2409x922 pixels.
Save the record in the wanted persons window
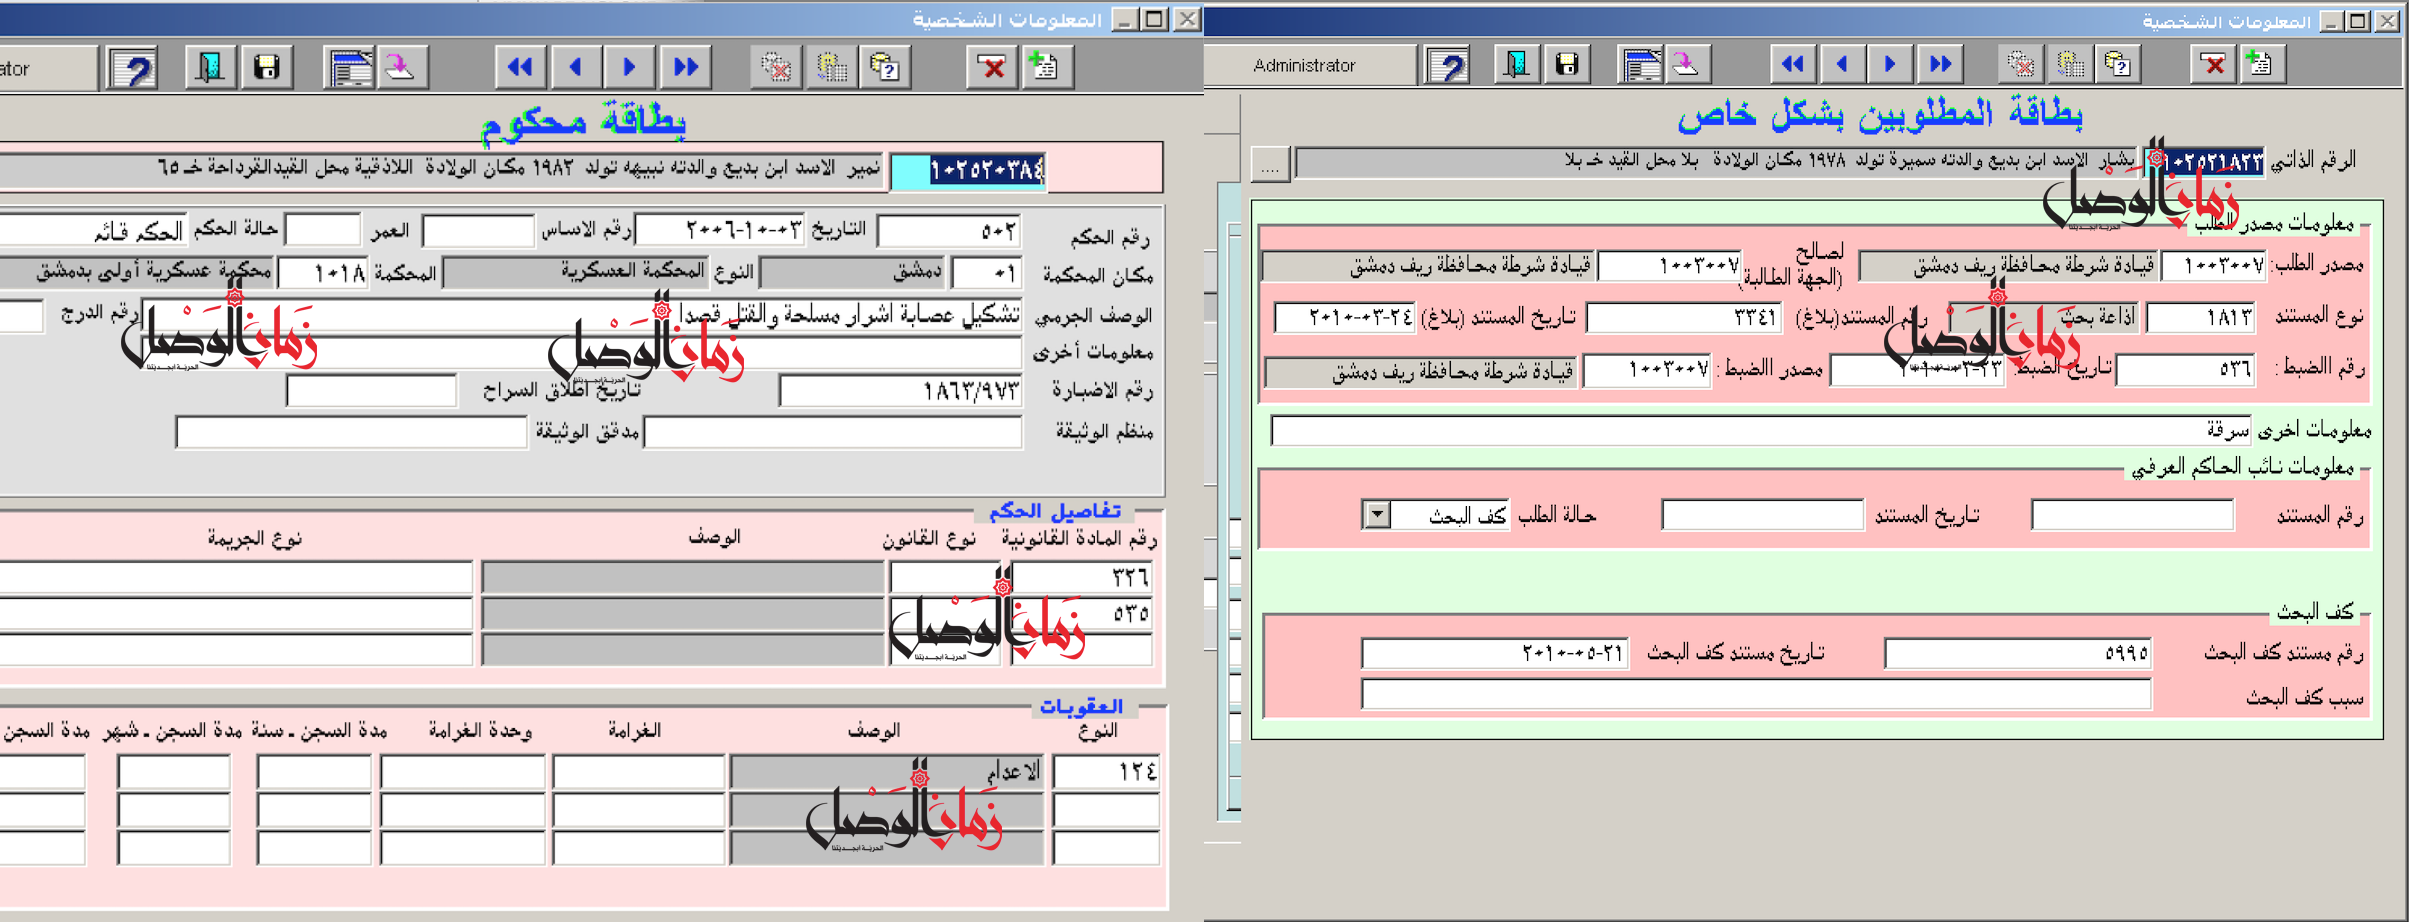(x=1567, y=65)
